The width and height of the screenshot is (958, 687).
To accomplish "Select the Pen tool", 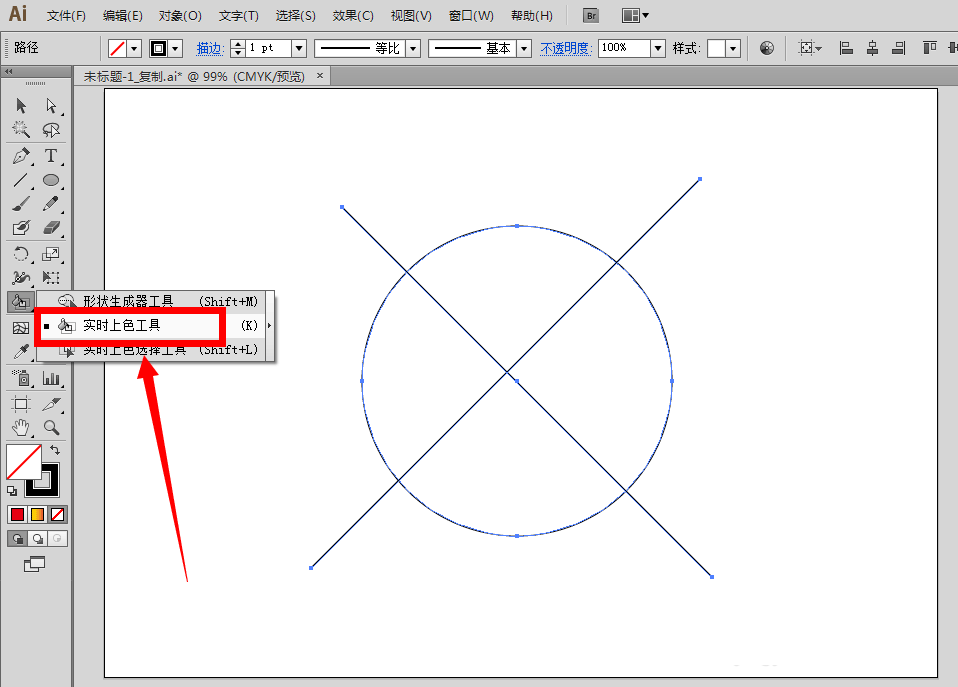I will (x=21, y=156).
